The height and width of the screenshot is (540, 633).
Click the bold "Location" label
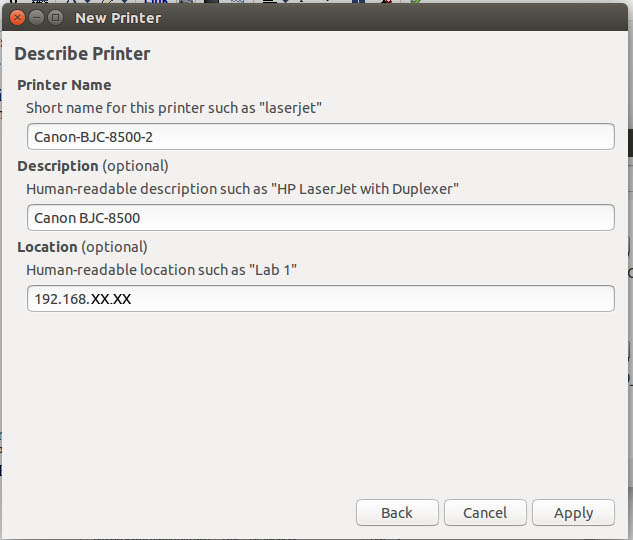click(47, 247)
